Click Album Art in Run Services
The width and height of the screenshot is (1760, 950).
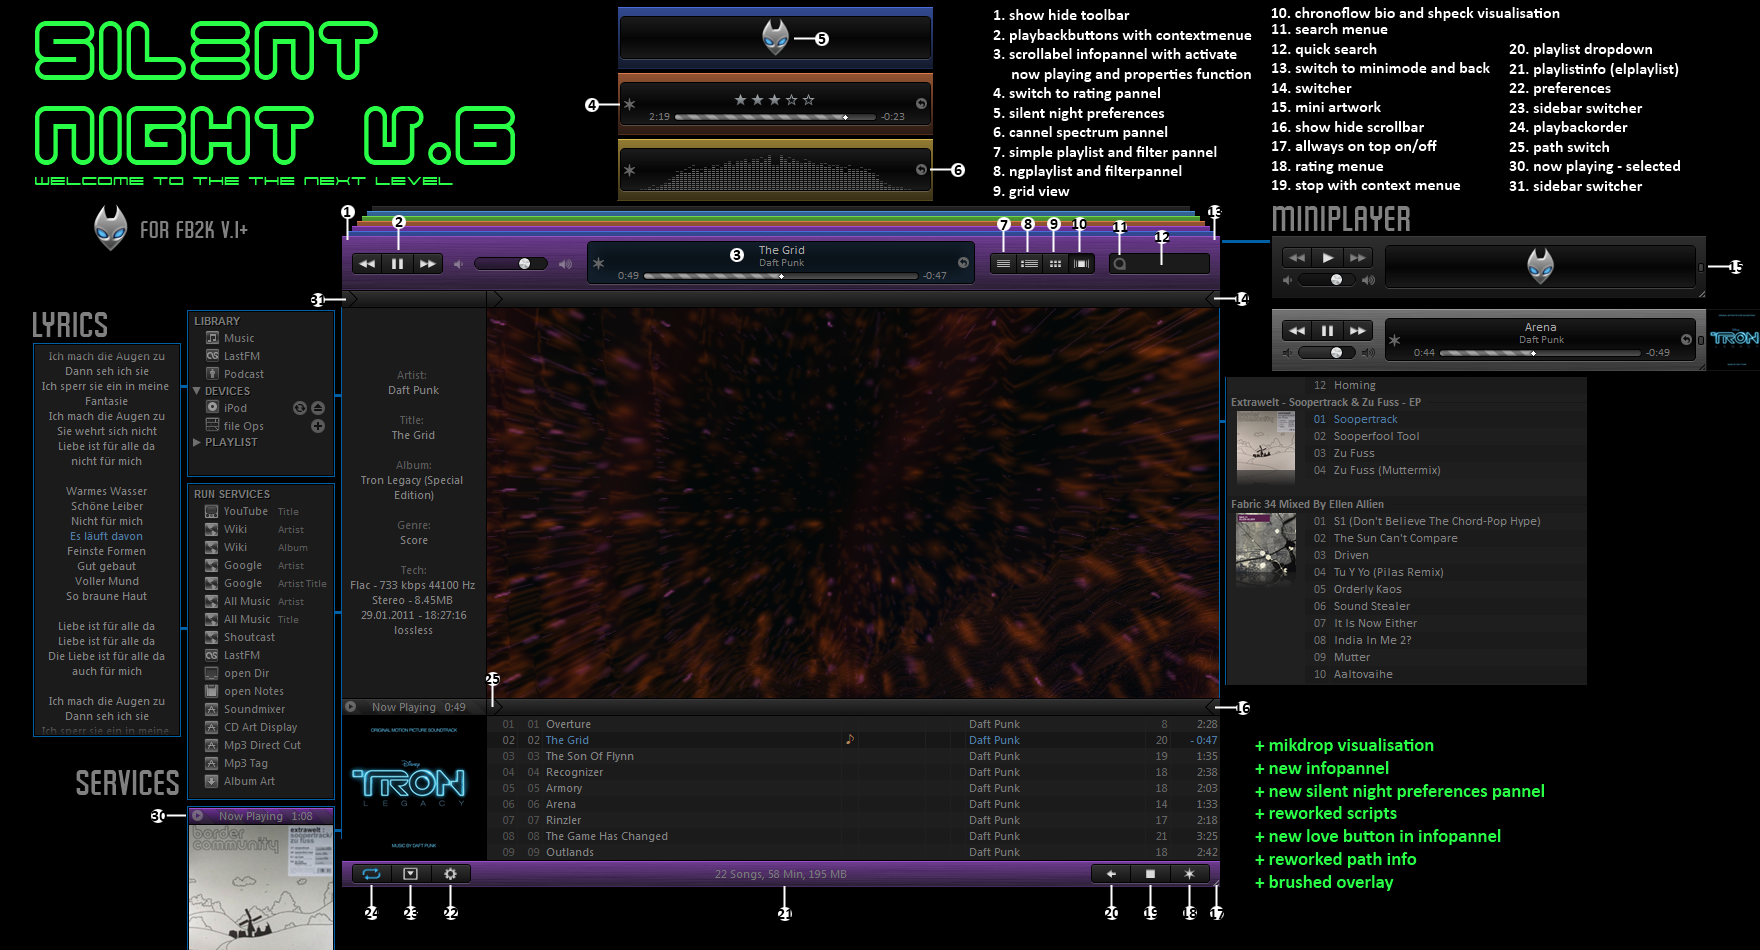click(249, 781)
